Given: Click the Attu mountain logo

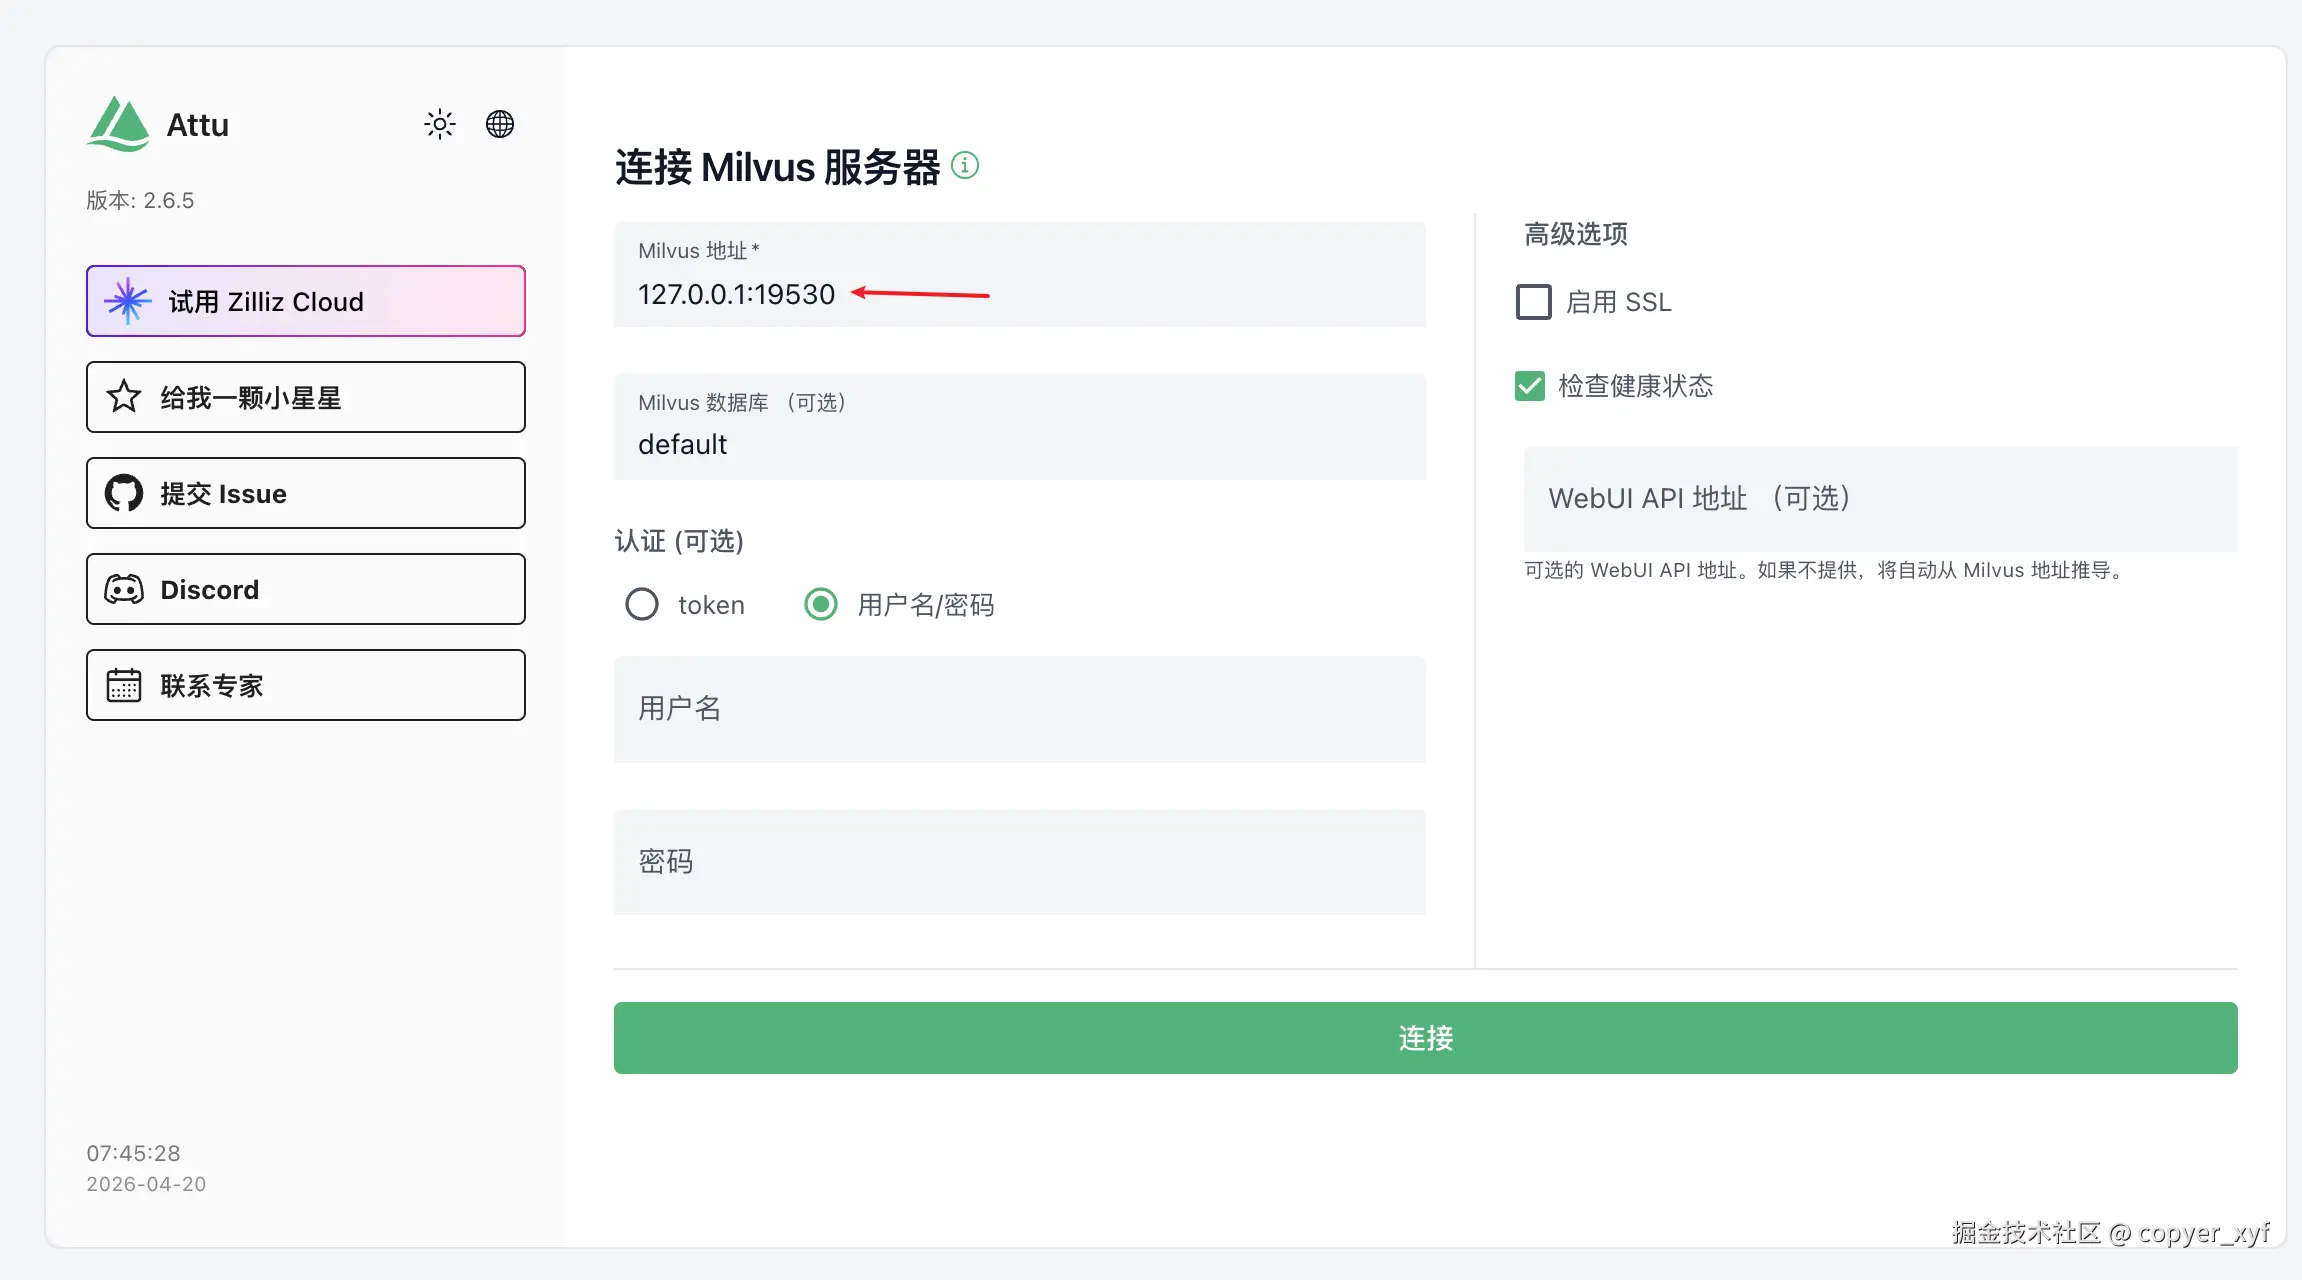Looking at the screenshot, I should coord(118,124).
